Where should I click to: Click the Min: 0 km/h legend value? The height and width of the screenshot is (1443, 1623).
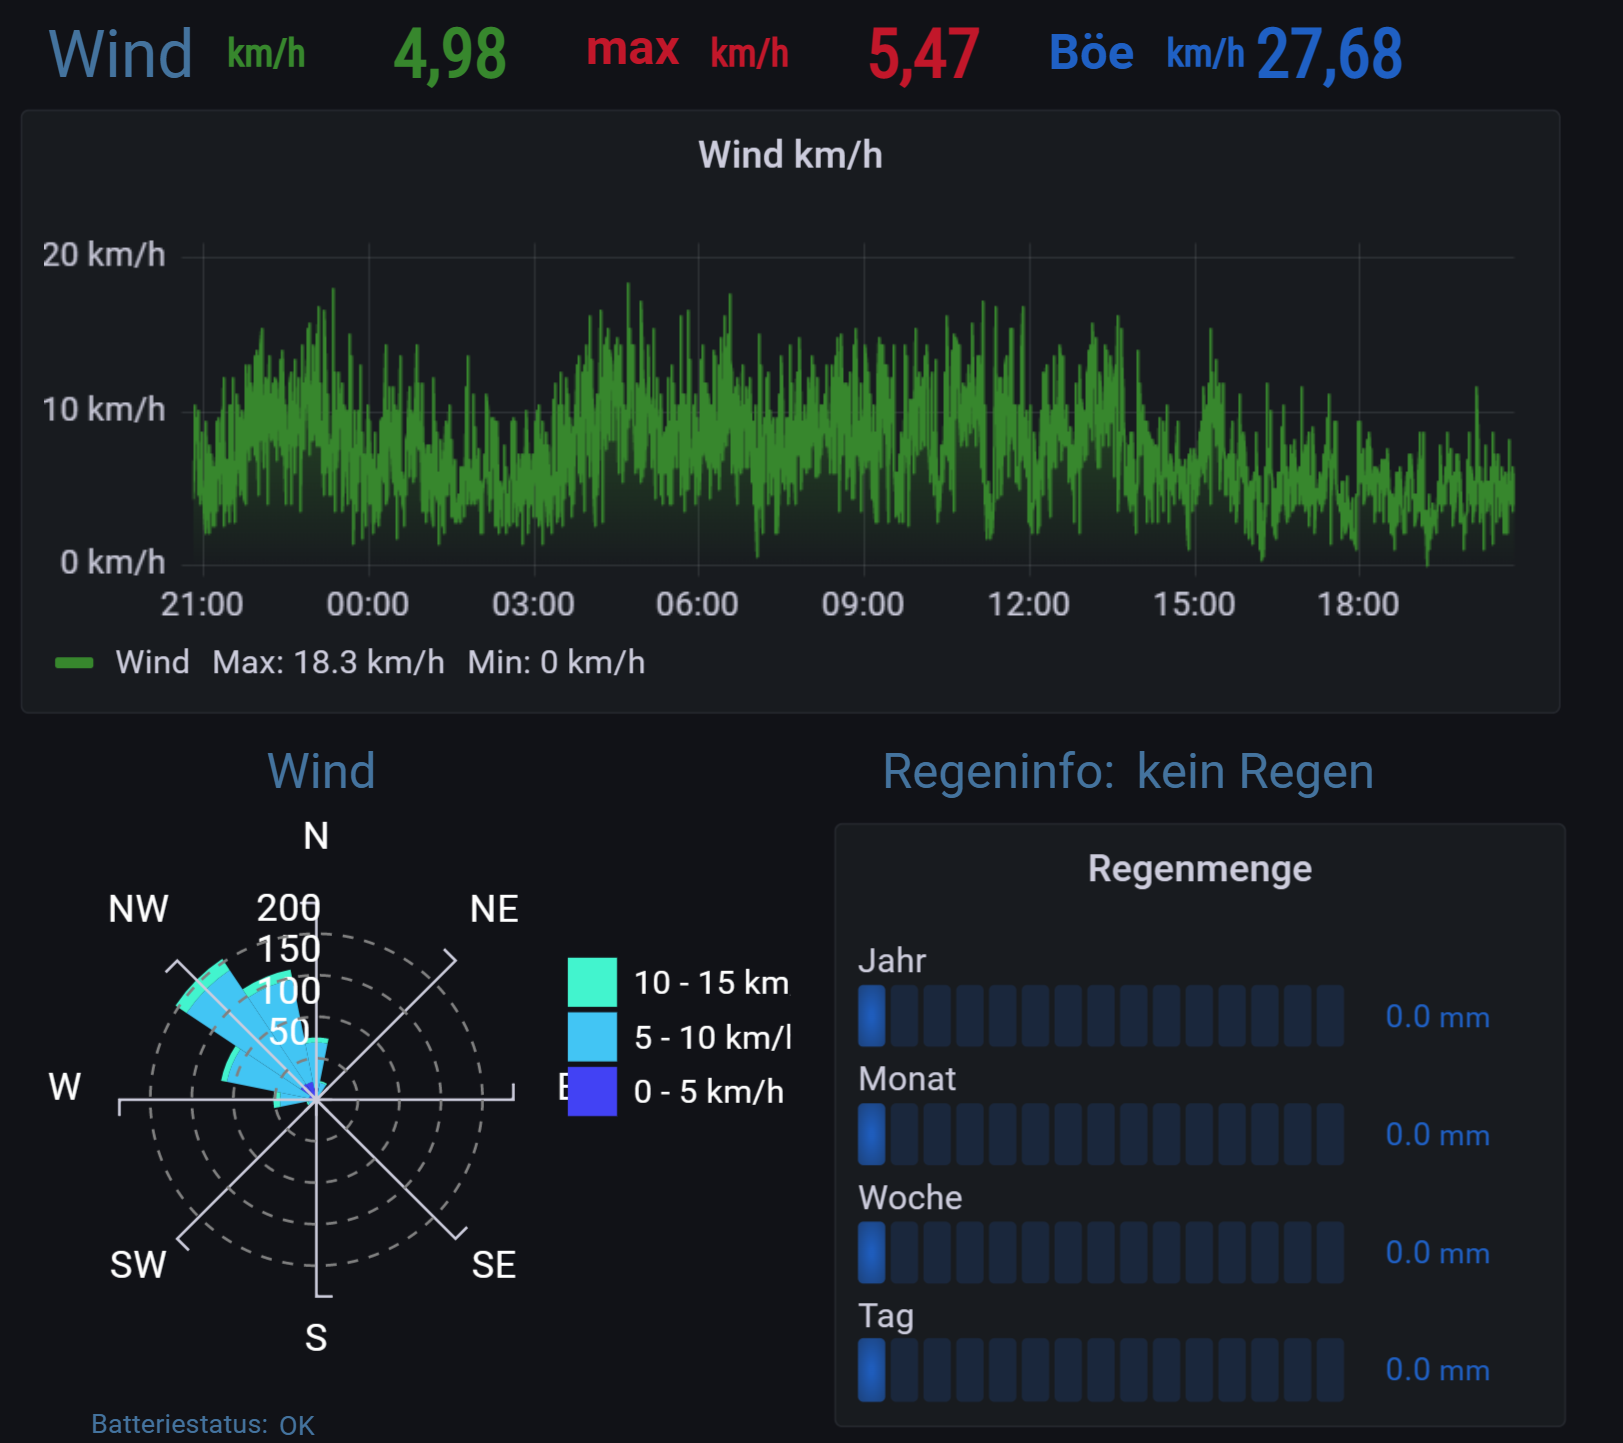coord(556,662)
